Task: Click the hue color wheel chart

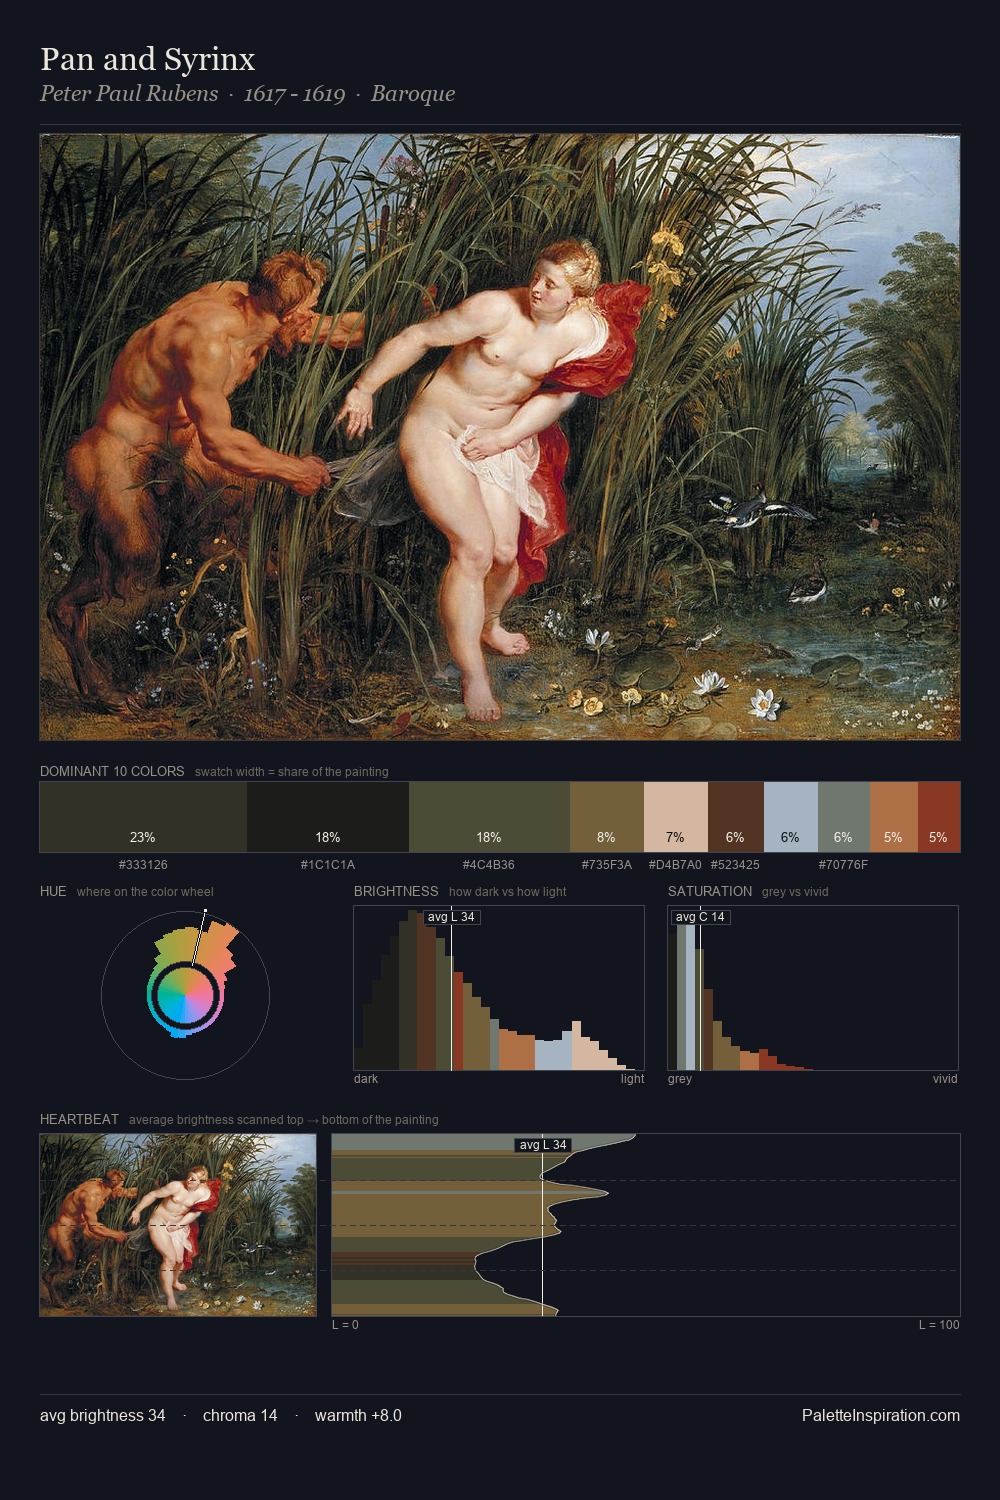Action: [185, 995]
